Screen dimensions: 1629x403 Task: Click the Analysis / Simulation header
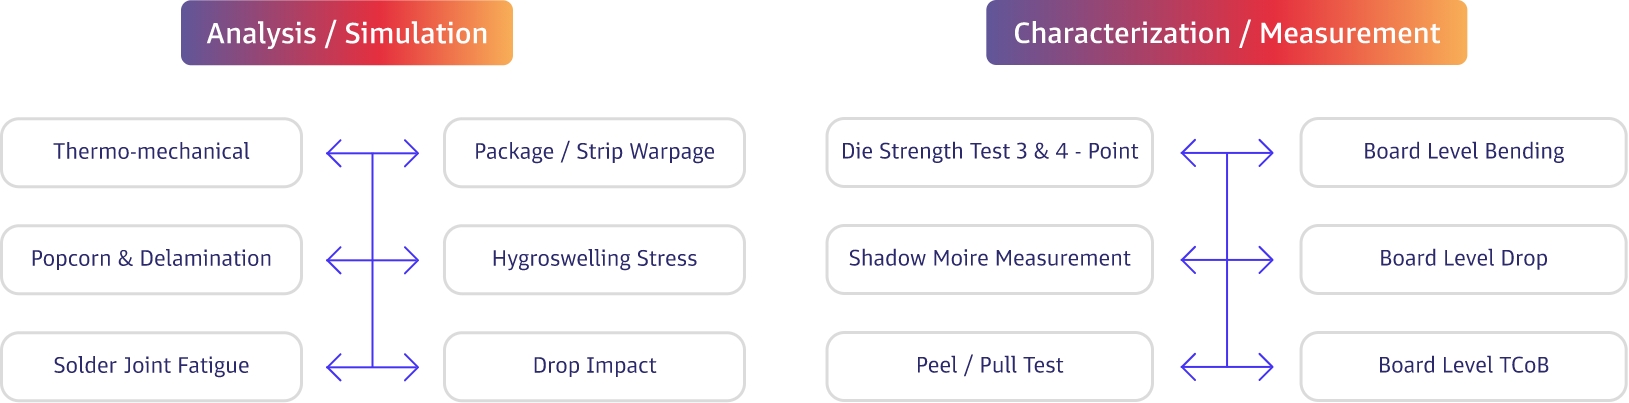click(x=347, y=33)
